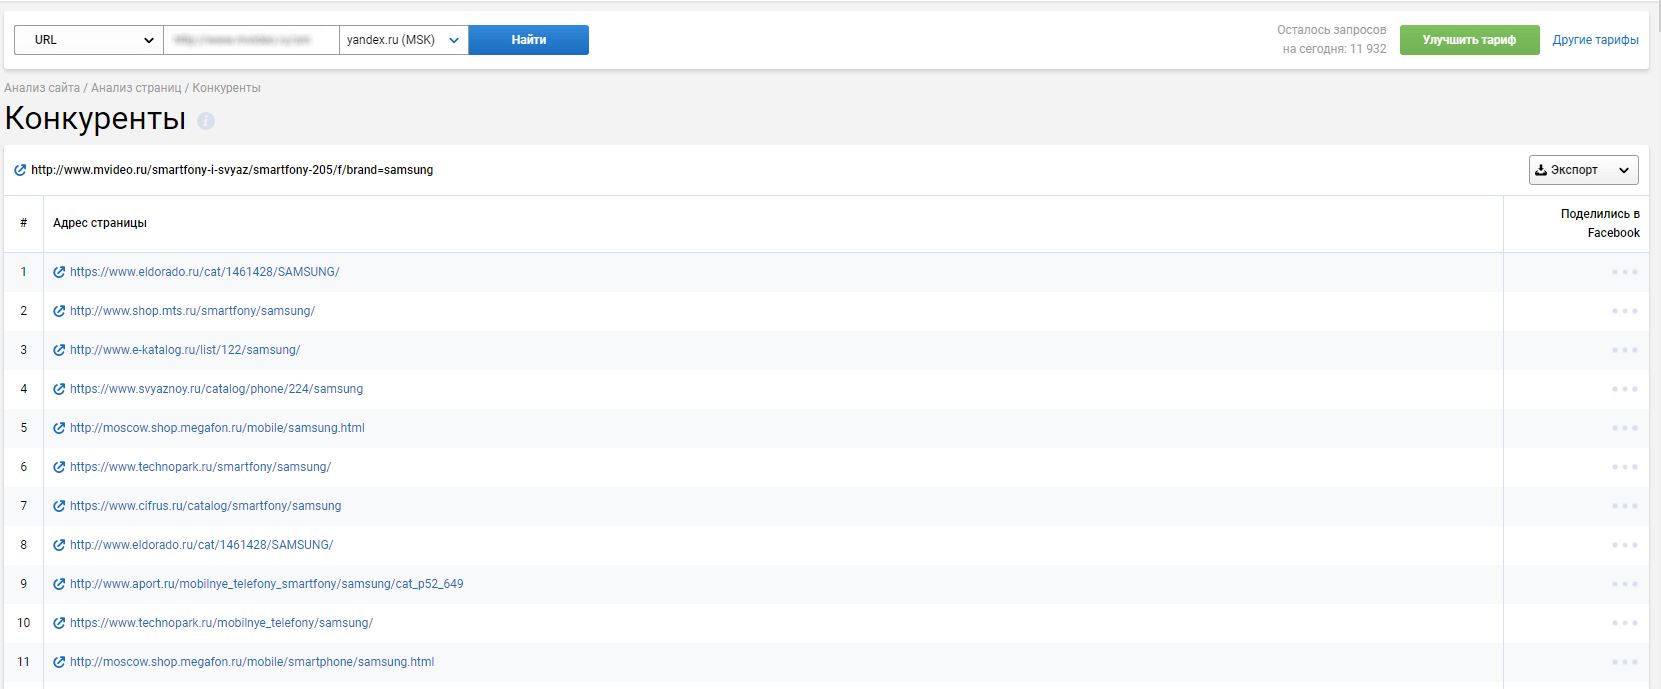Open external icon for eldorado.ru https row 1
This screenshot has height=689, width=1661.
click(59, 272)
